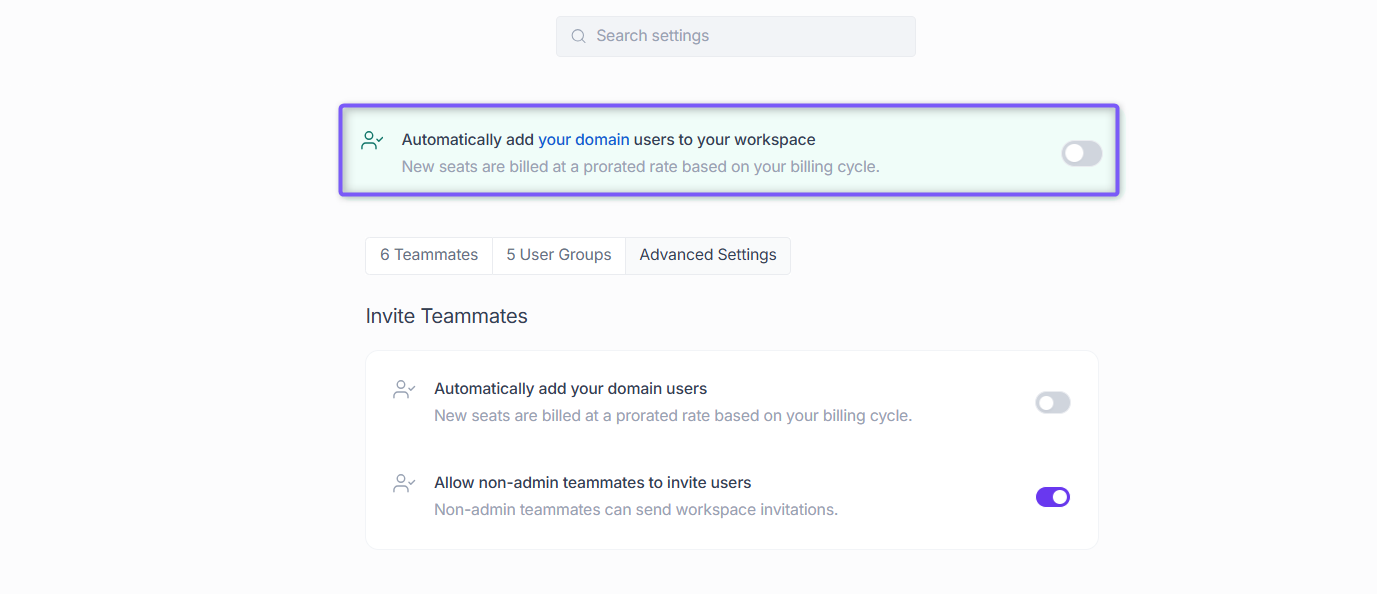Image resolution: width=1377 pixels, height=594 pixels.
Task: Click the green user-check icon in highlighted banner
Action: 372,140
